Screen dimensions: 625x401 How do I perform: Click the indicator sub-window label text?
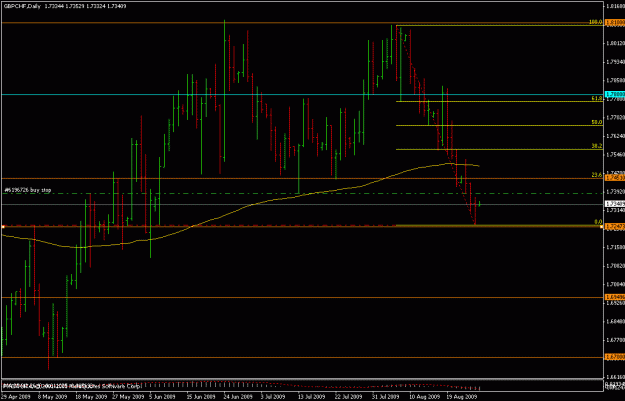point(72,386)
